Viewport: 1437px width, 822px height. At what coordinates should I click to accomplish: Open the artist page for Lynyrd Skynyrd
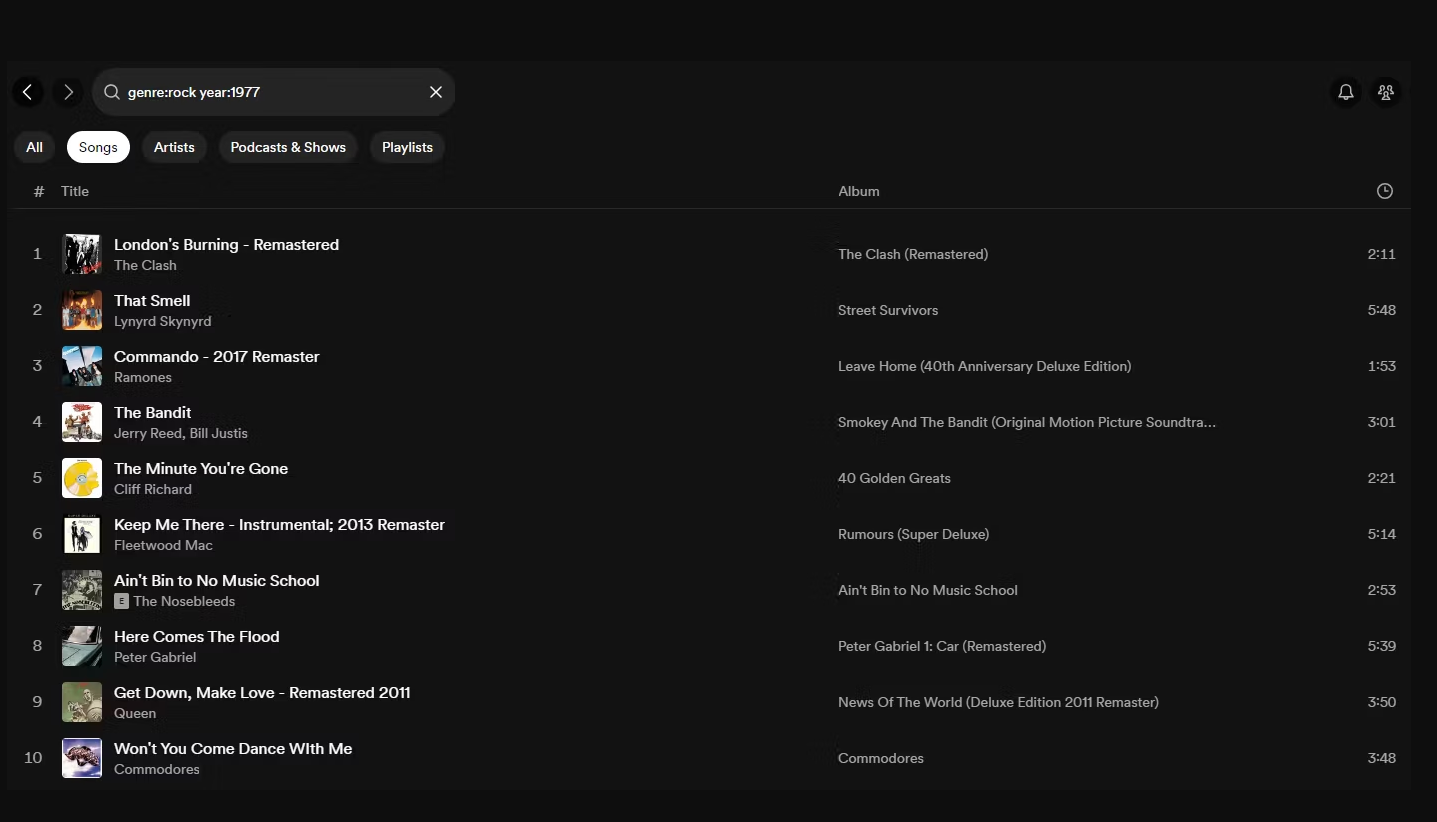tap(163, 321)
